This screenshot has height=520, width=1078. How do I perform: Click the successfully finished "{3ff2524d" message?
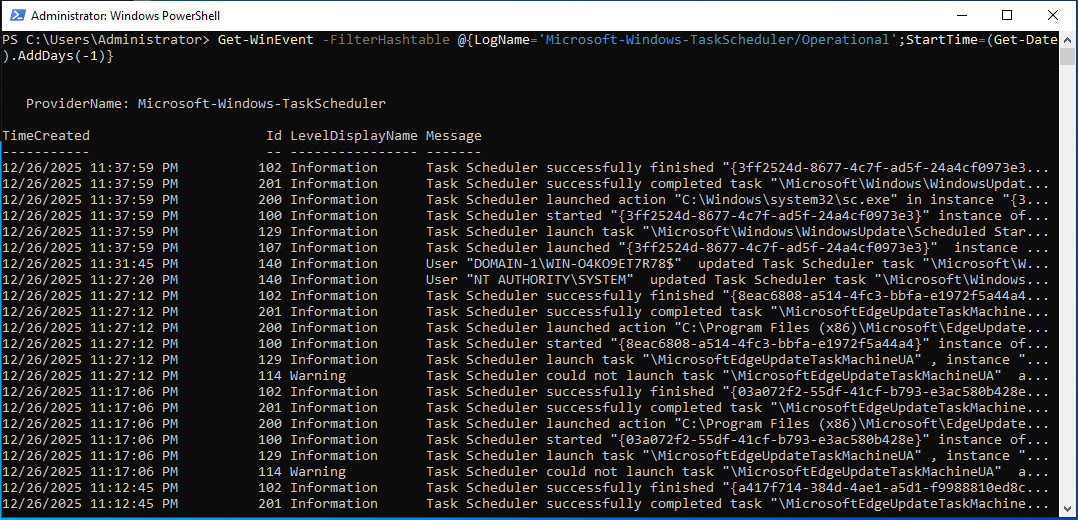(738, 167)
